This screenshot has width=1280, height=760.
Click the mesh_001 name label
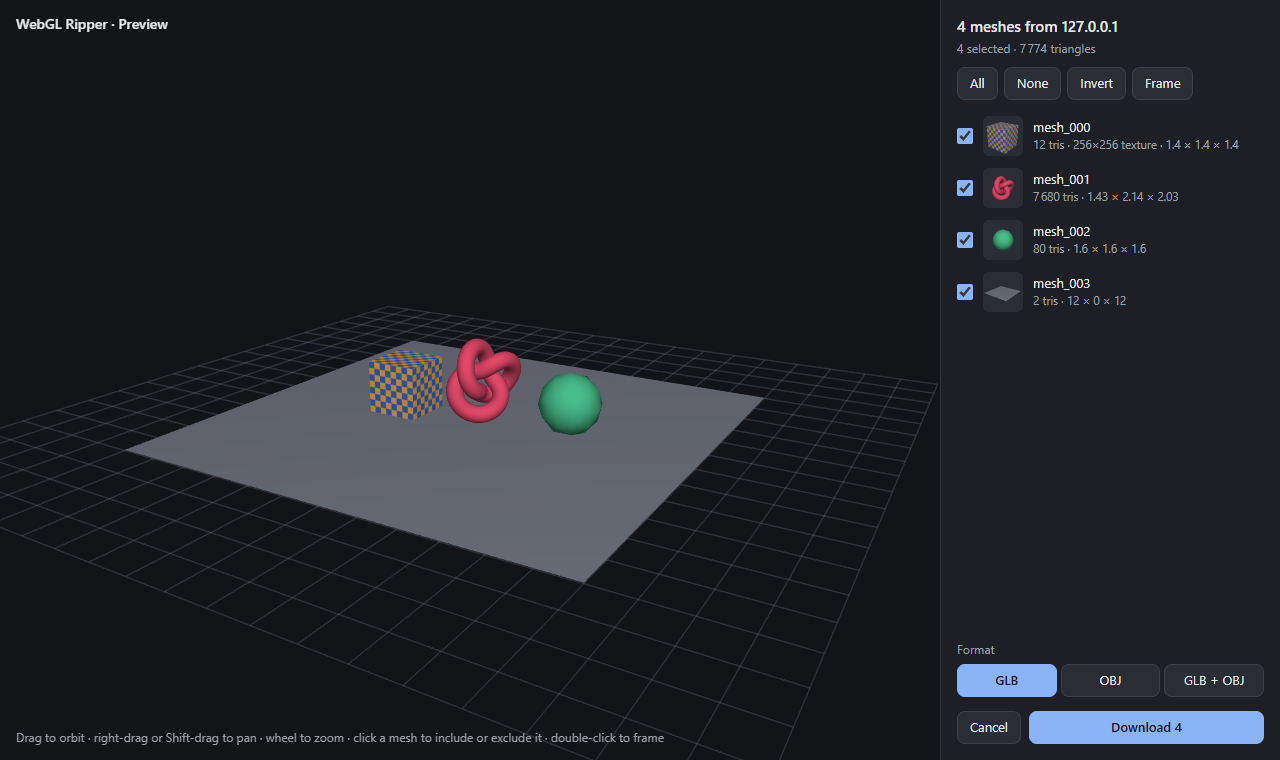click(1061, 179)
